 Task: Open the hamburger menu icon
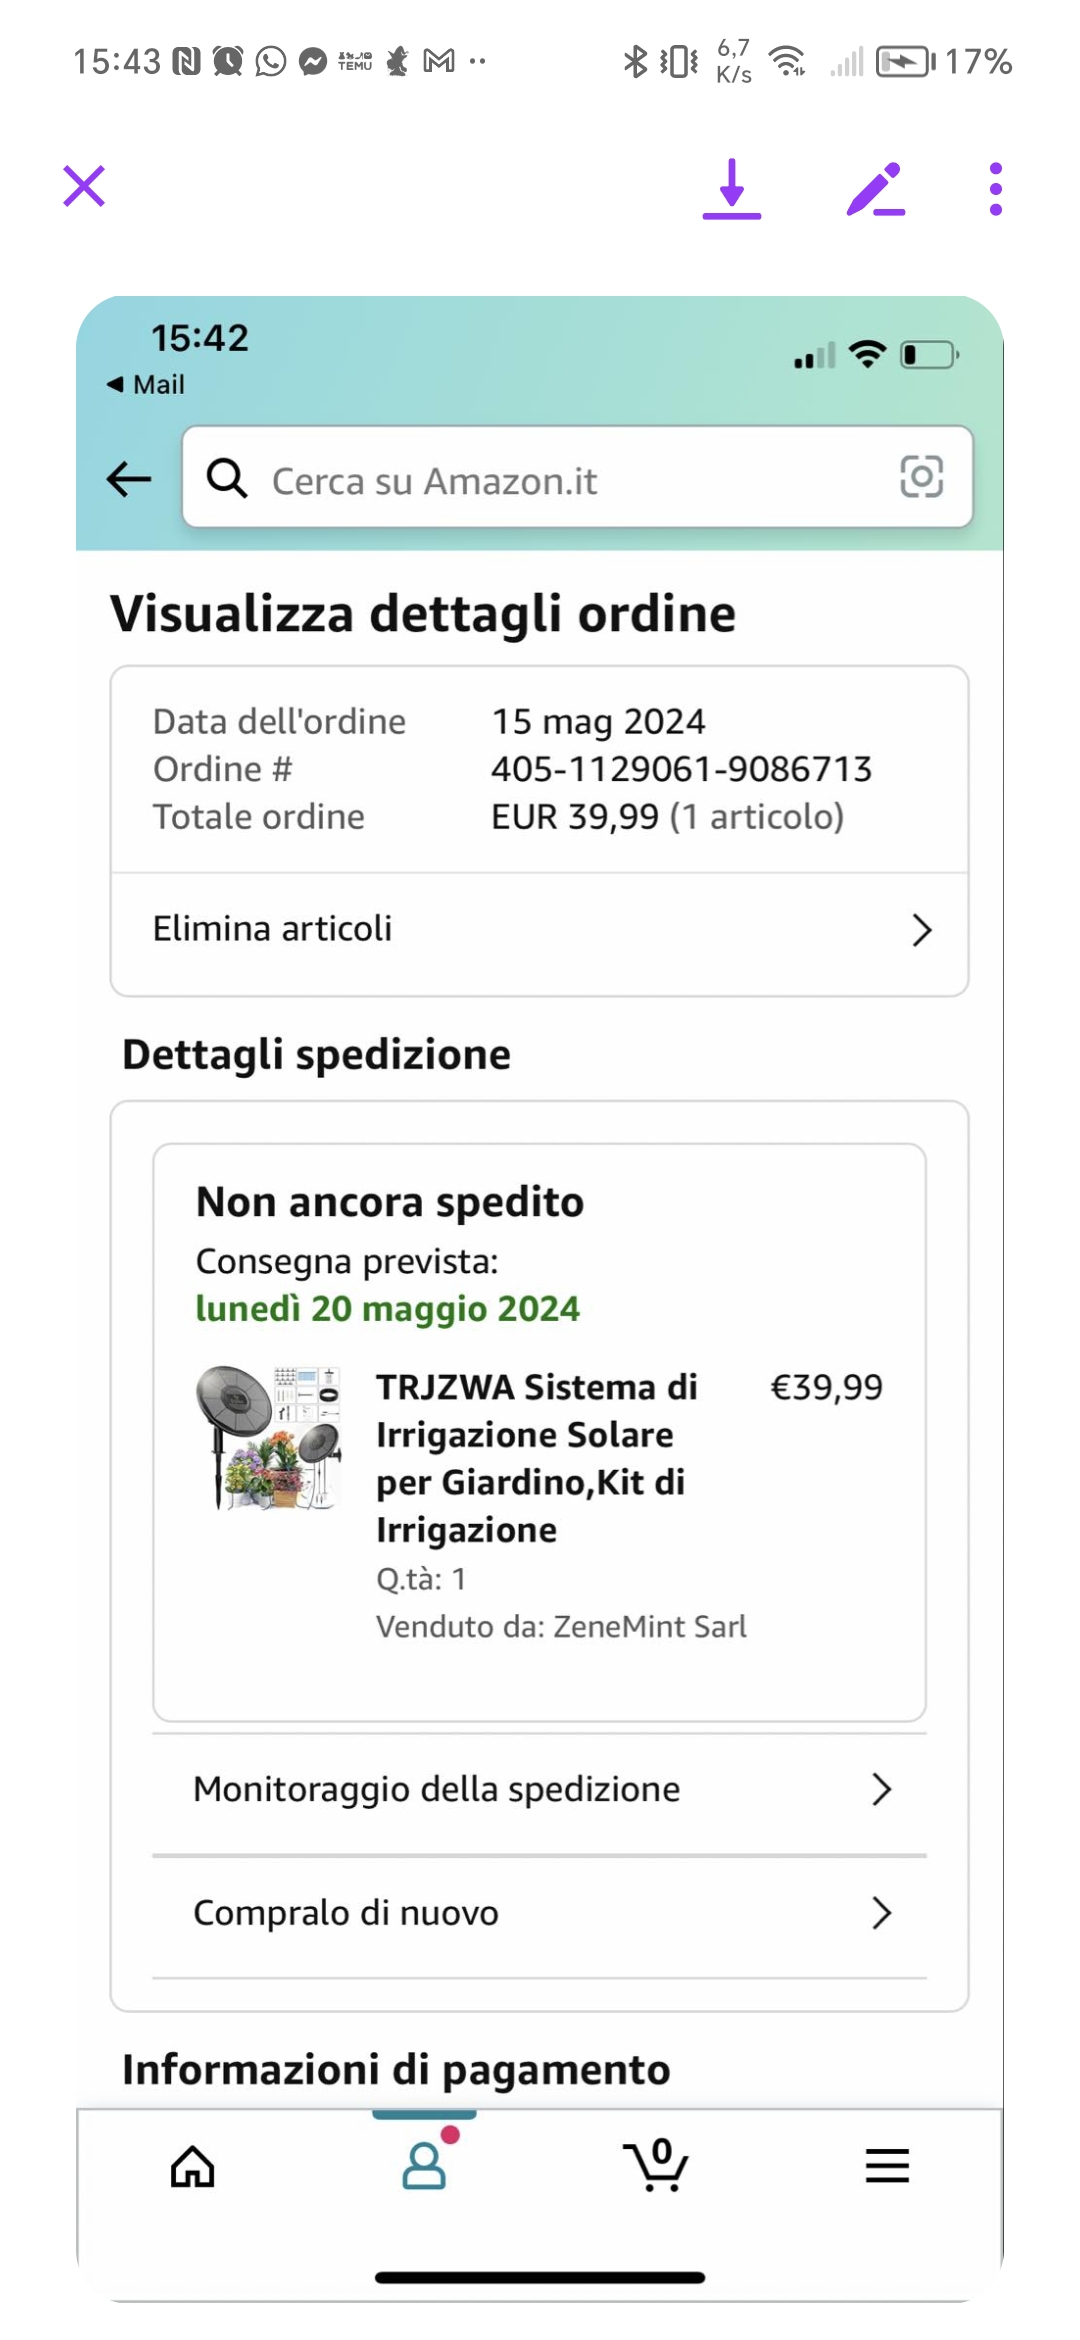coord(887,2166)
